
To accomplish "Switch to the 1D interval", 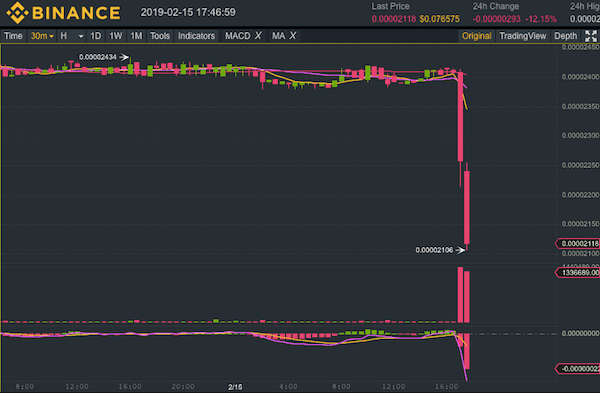I will (x=96, y=36).
